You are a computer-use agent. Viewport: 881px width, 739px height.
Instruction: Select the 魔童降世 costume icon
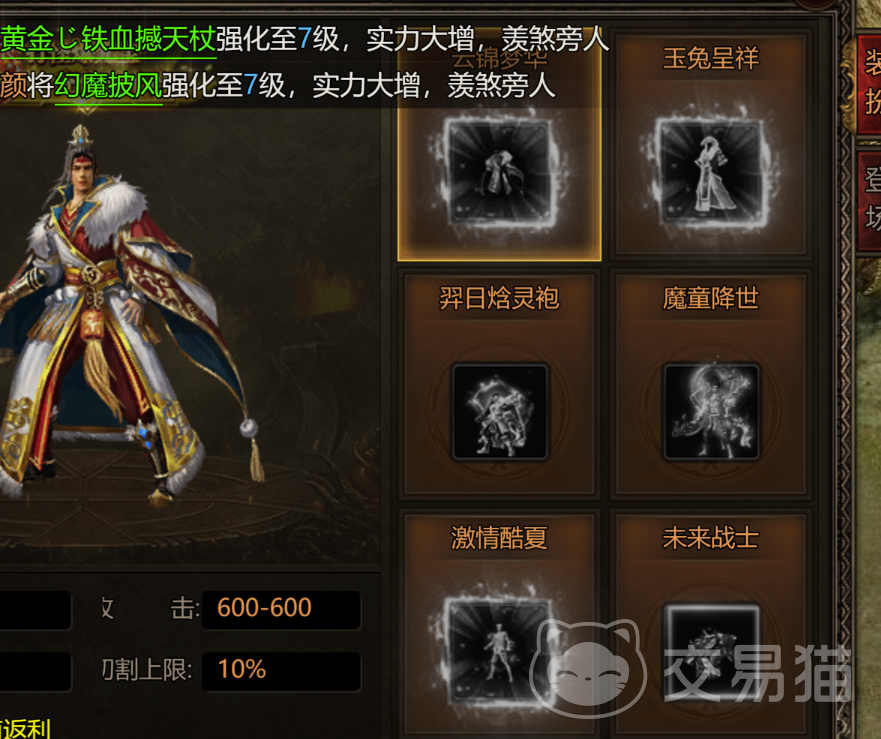tap(711, 412)
